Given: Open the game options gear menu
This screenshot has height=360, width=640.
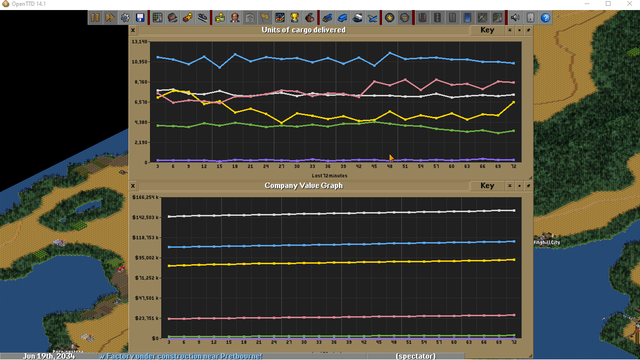Looking at the screenshot, I should pyautogui.click(x=125, y=18).
